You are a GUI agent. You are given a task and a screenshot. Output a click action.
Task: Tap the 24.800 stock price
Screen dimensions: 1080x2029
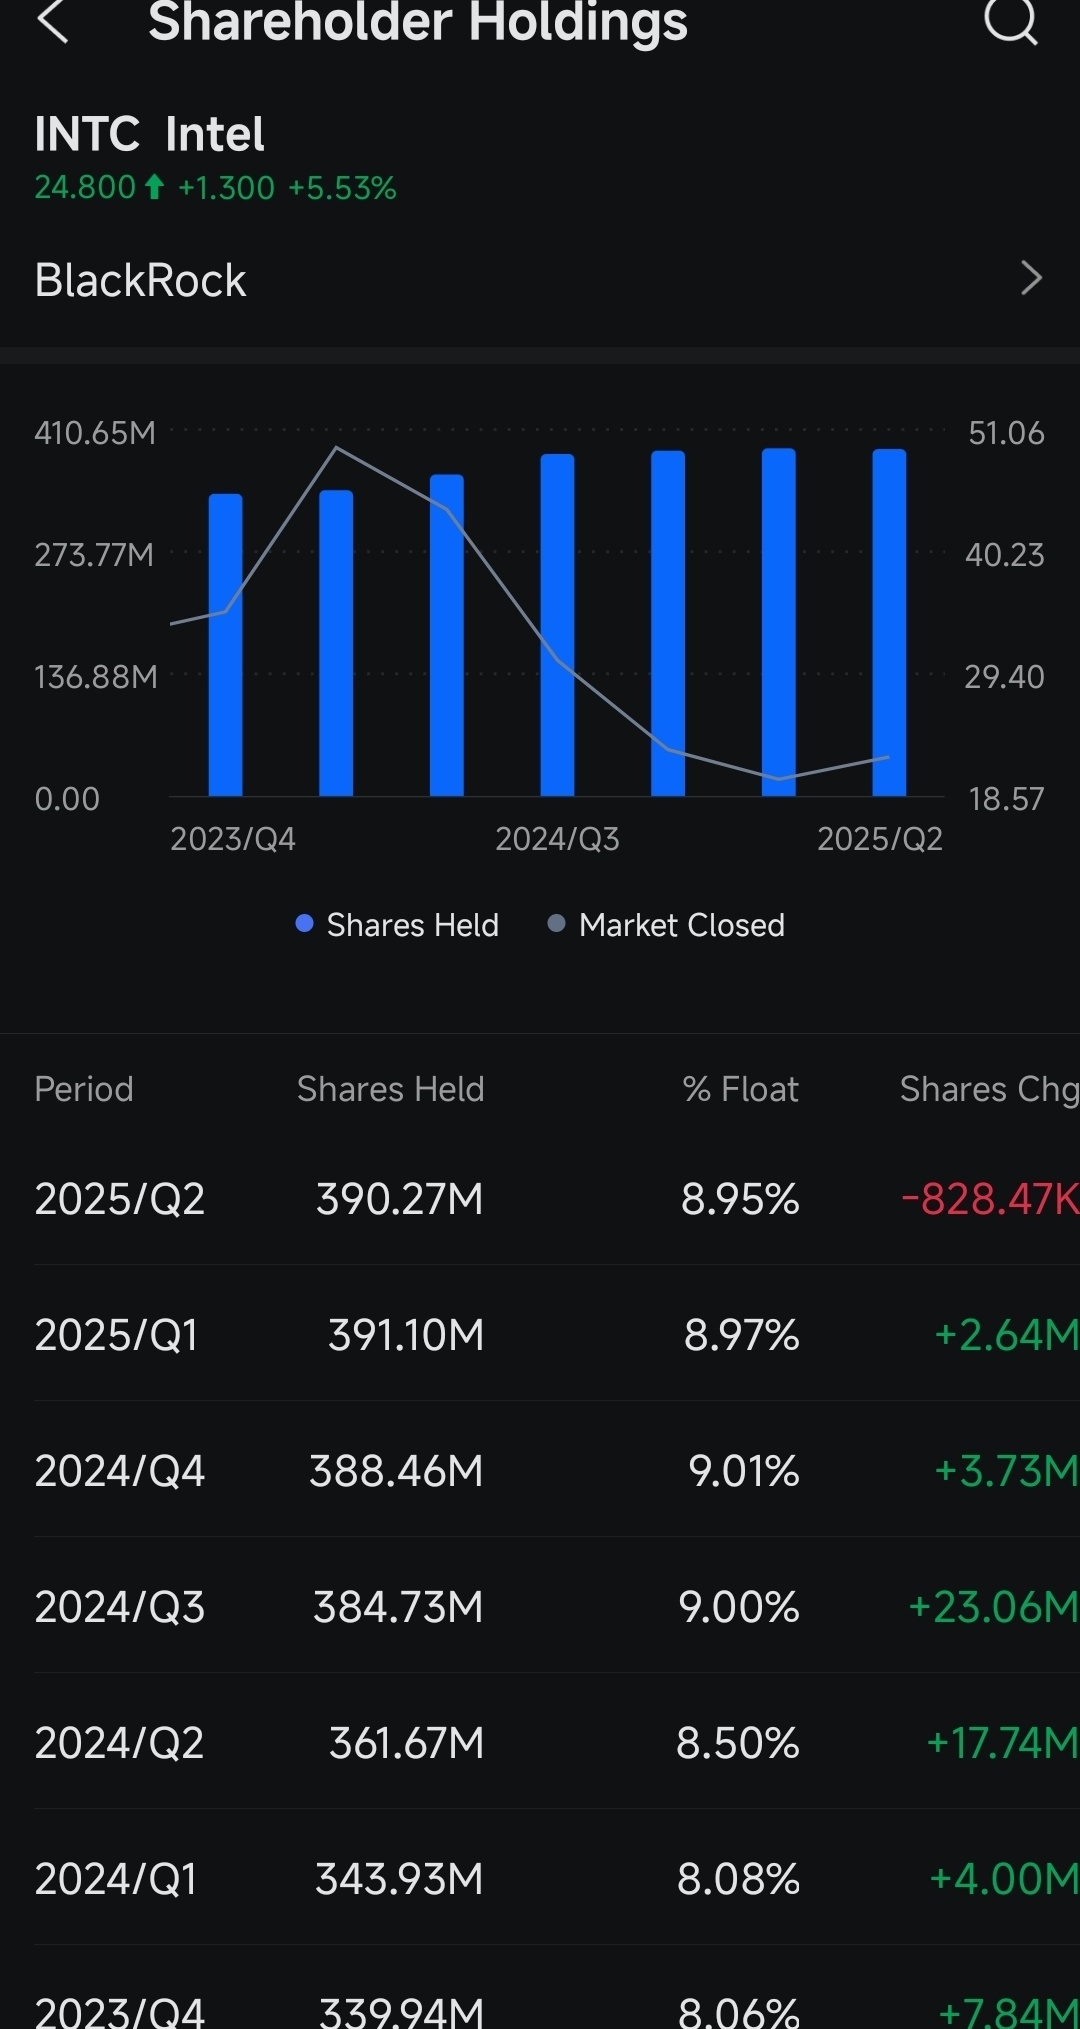[85, 187]
